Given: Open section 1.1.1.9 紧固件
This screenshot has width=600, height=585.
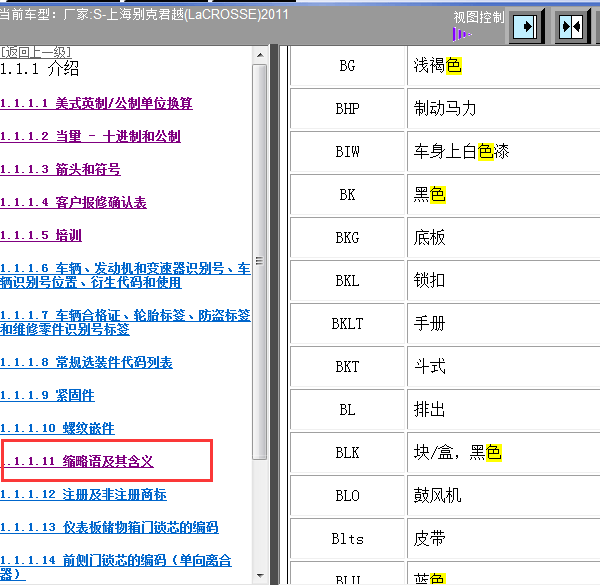Looking at the screenshot, I should pyautogui.click(x=47, y=395).
